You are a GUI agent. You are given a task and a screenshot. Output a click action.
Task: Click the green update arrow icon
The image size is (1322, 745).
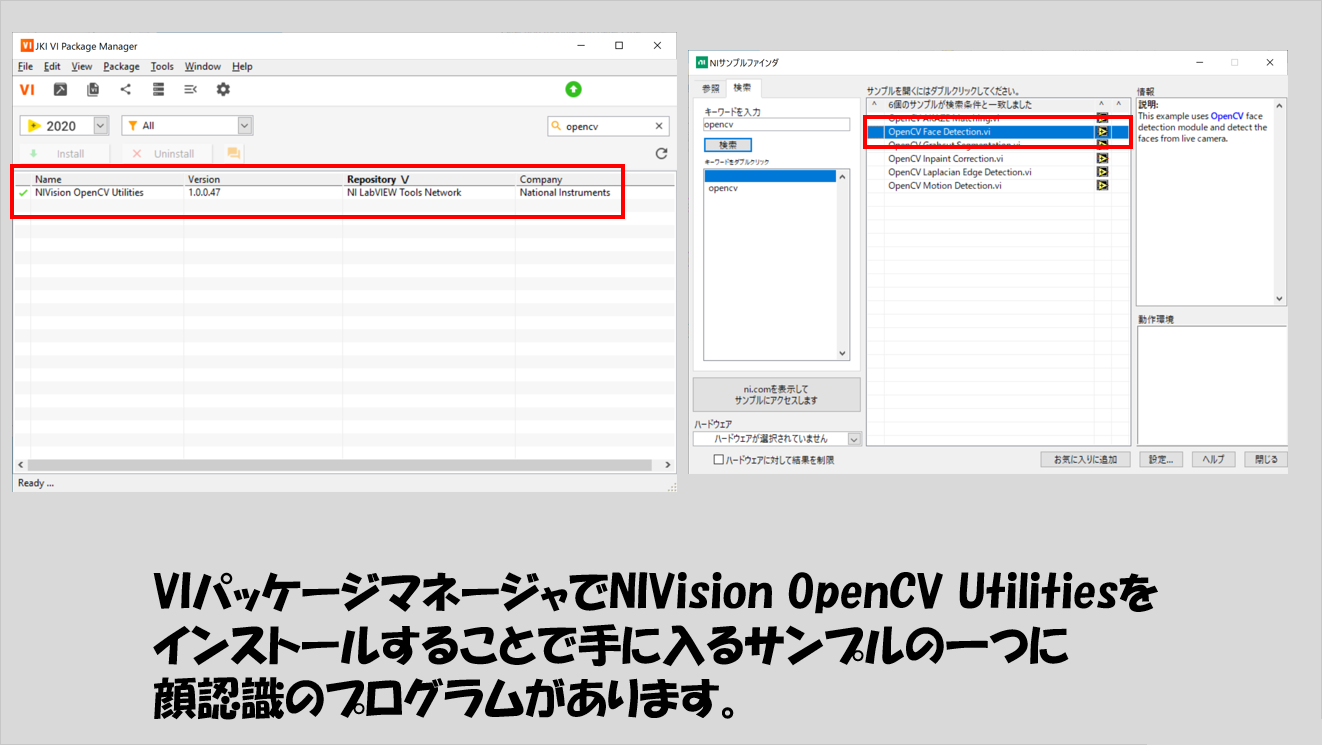coord(573,89)
